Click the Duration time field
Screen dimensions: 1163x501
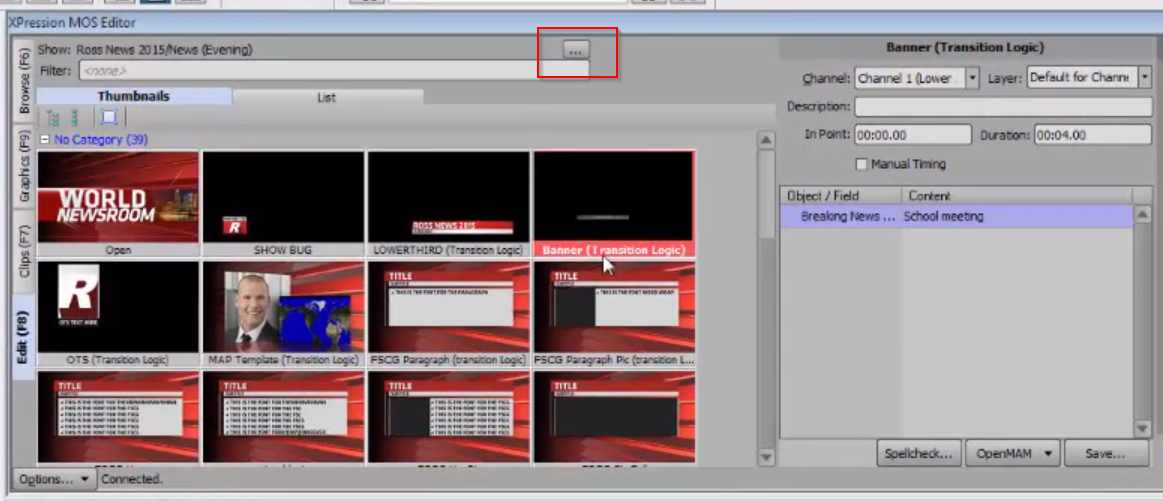pyautogui.click(x=1093, y=135)
